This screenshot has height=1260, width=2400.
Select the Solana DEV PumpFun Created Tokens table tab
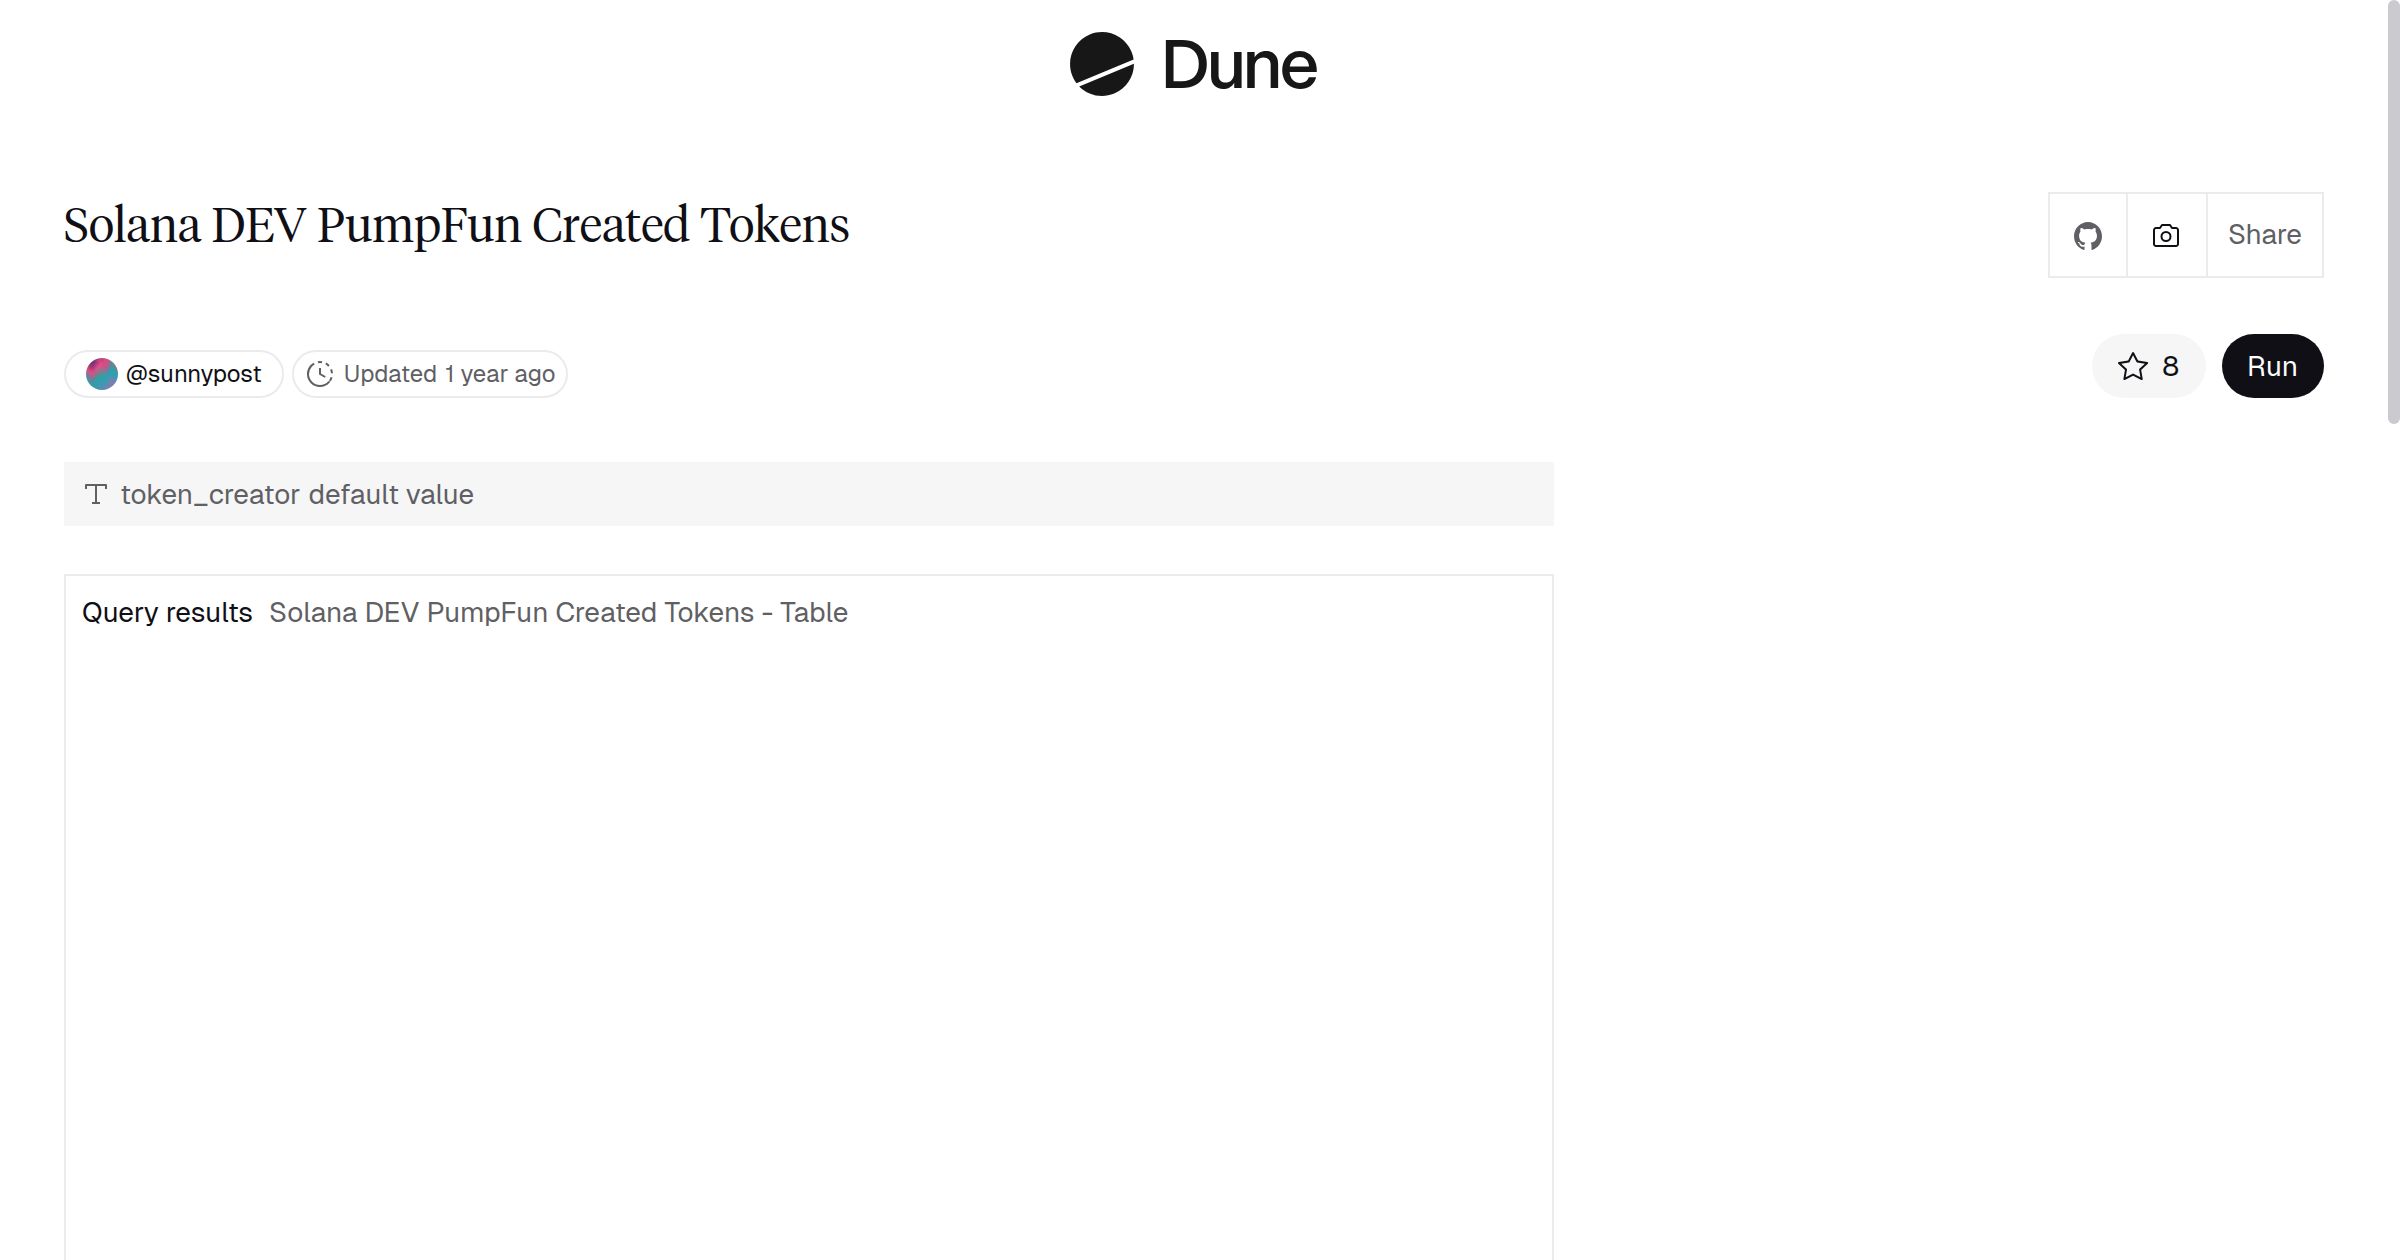(557, 612)
